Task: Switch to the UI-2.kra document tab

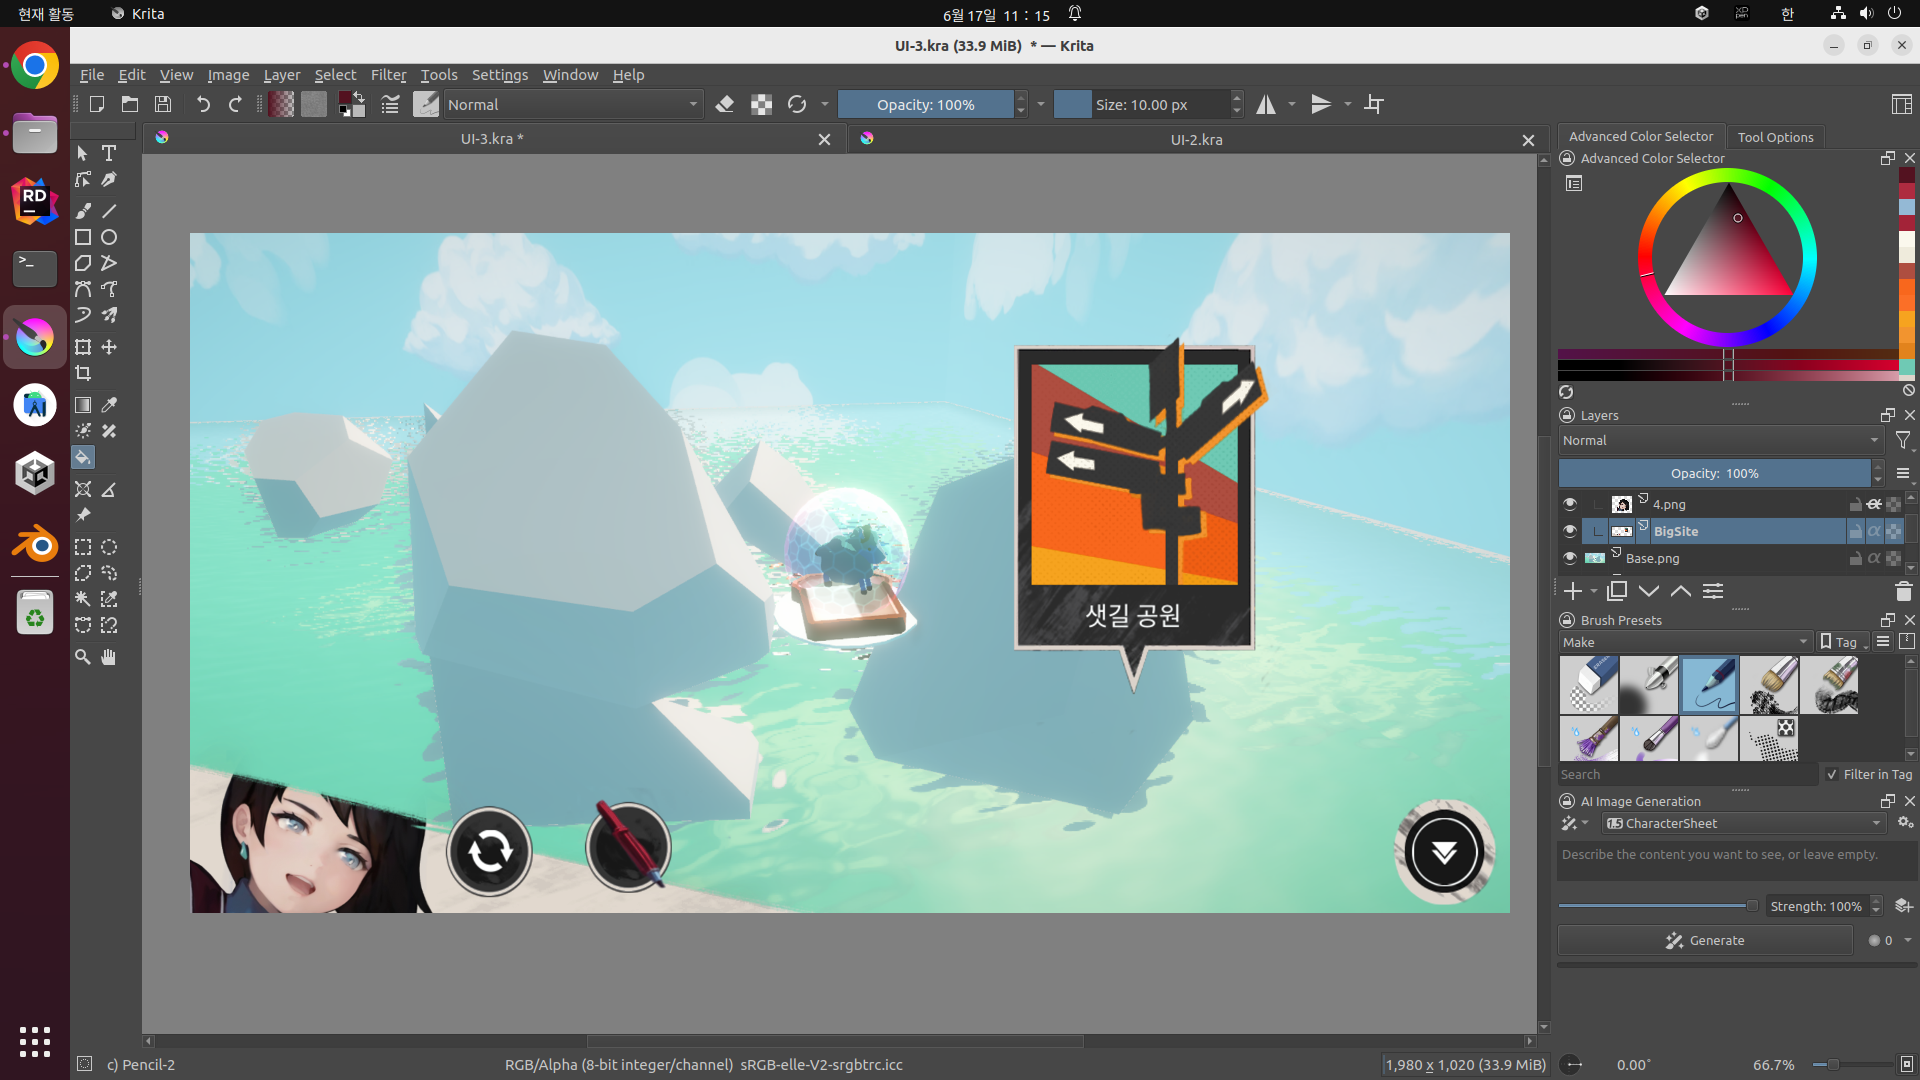Action: coord(1196,139)
